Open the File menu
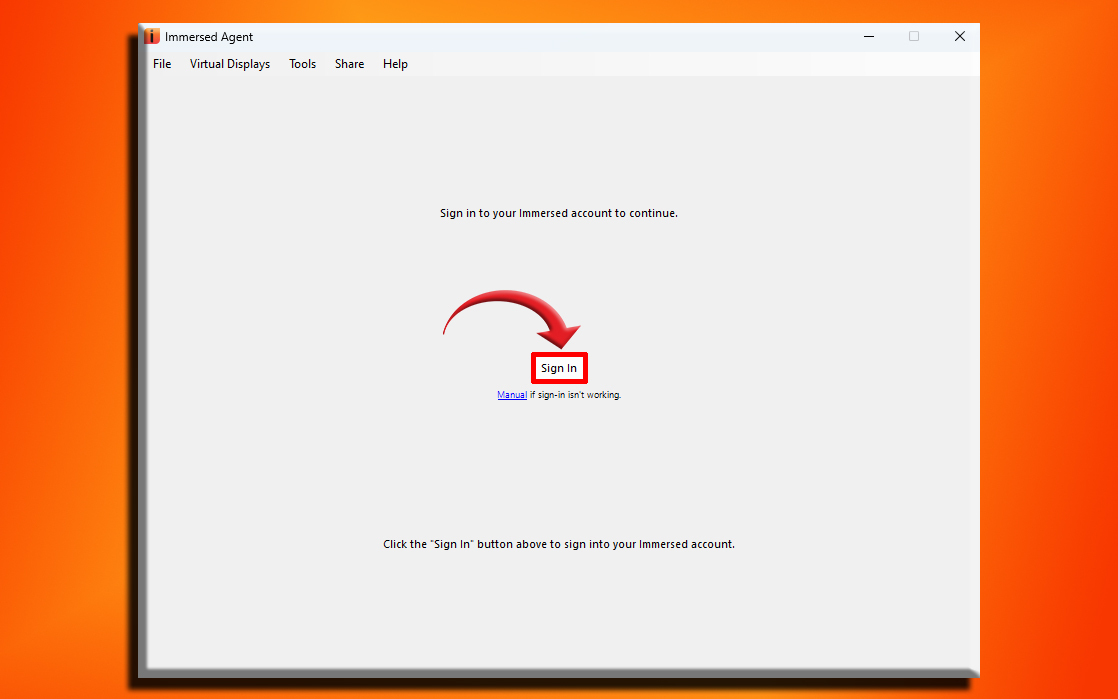 click(x=162, y=64)
